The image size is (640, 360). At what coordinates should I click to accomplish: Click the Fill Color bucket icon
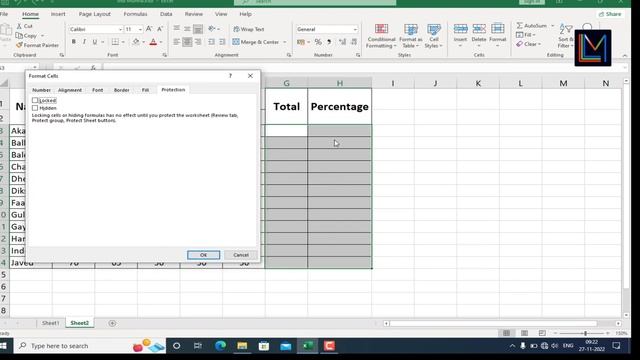coord(136,42)
